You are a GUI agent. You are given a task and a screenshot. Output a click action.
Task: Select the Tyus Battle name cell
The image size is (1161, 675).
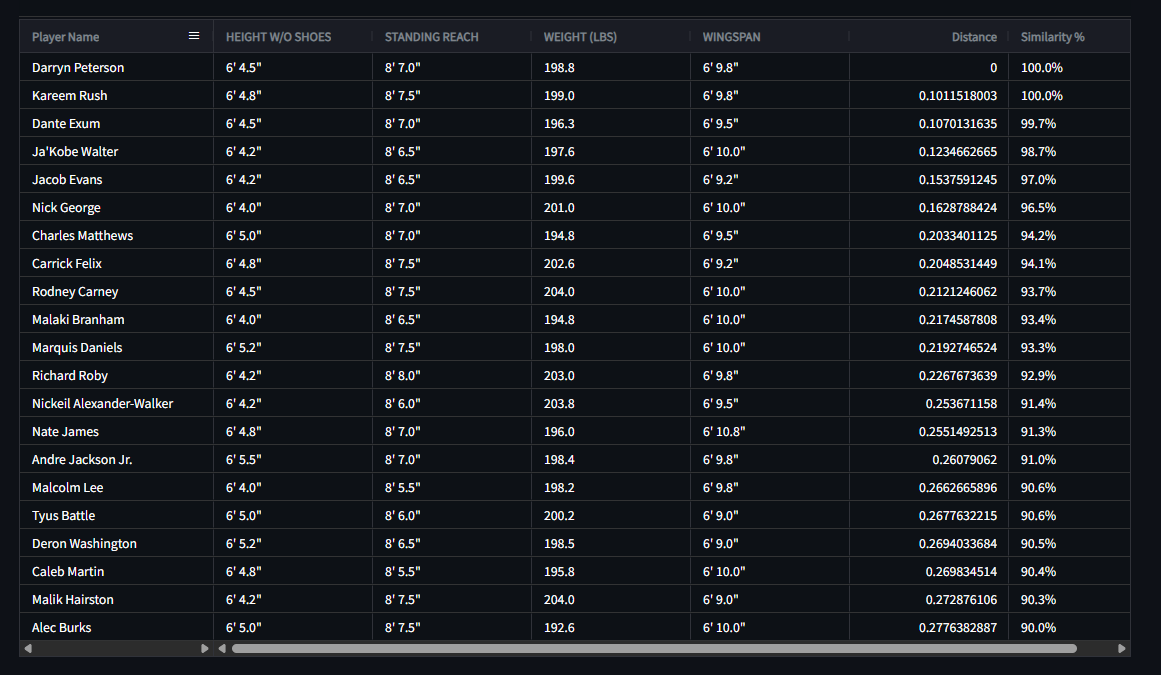(116, 516)
